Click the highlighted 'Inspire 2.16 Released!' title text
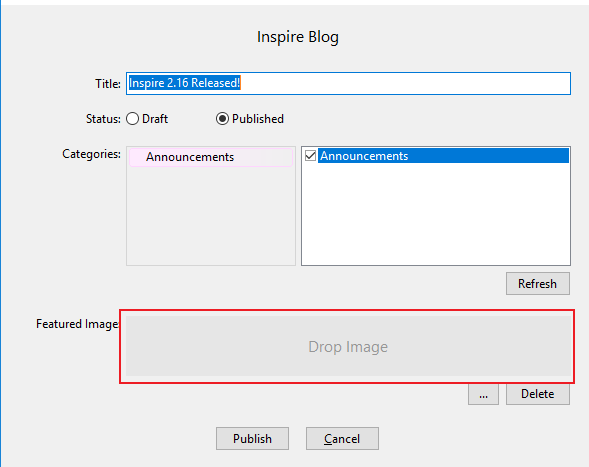 184,83
